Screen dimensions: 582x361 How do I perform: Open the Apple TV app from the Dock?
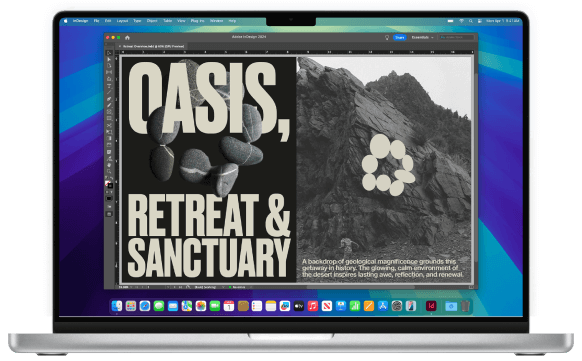(x=299, y=306)
